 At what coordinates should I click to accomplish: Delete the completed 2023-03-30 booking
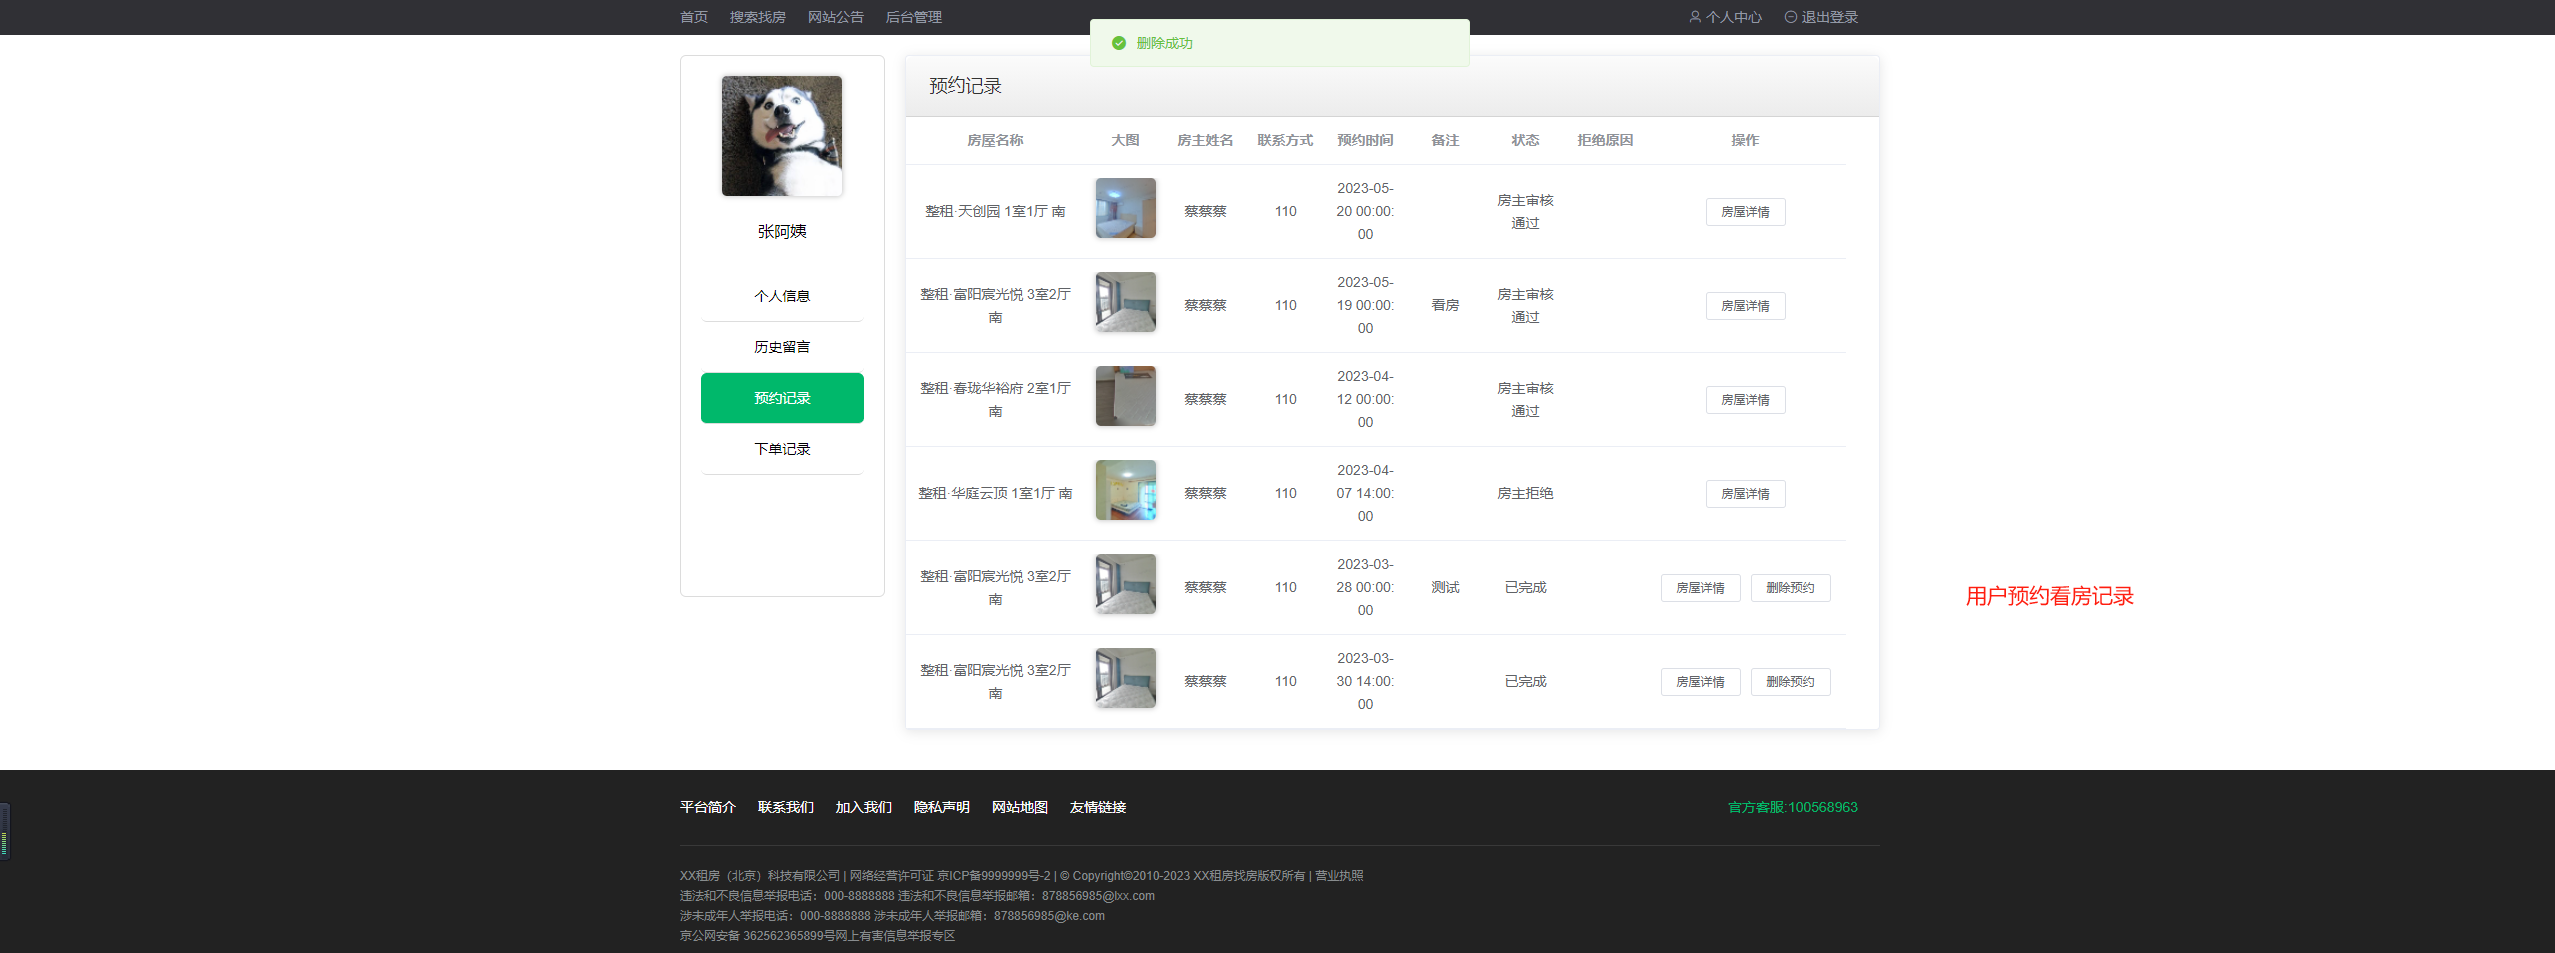pyautogui.click(x=1790, y=682)
